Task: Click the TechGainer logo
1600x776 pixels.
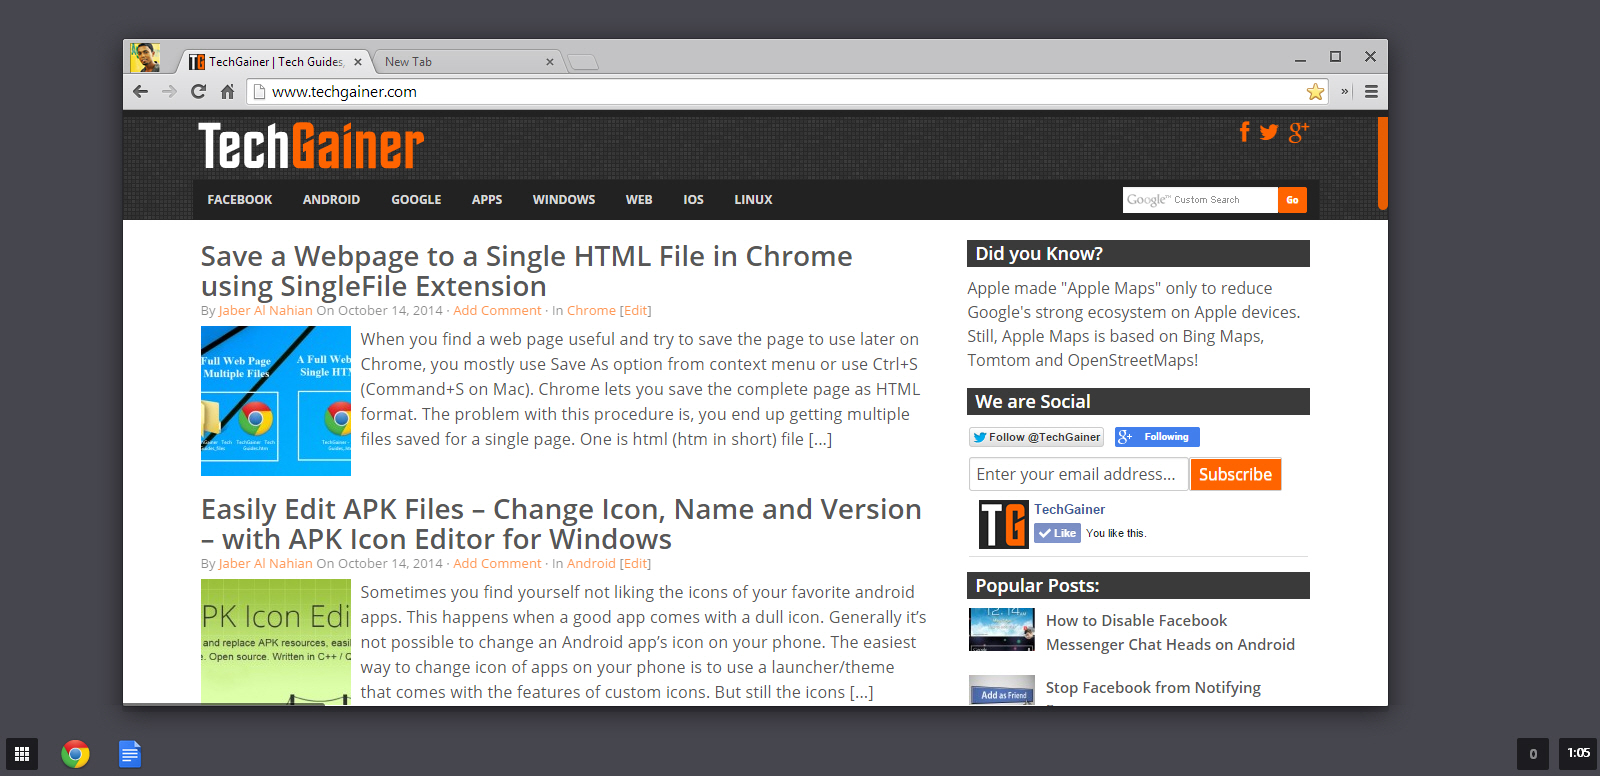Action: tap(311, 146)
